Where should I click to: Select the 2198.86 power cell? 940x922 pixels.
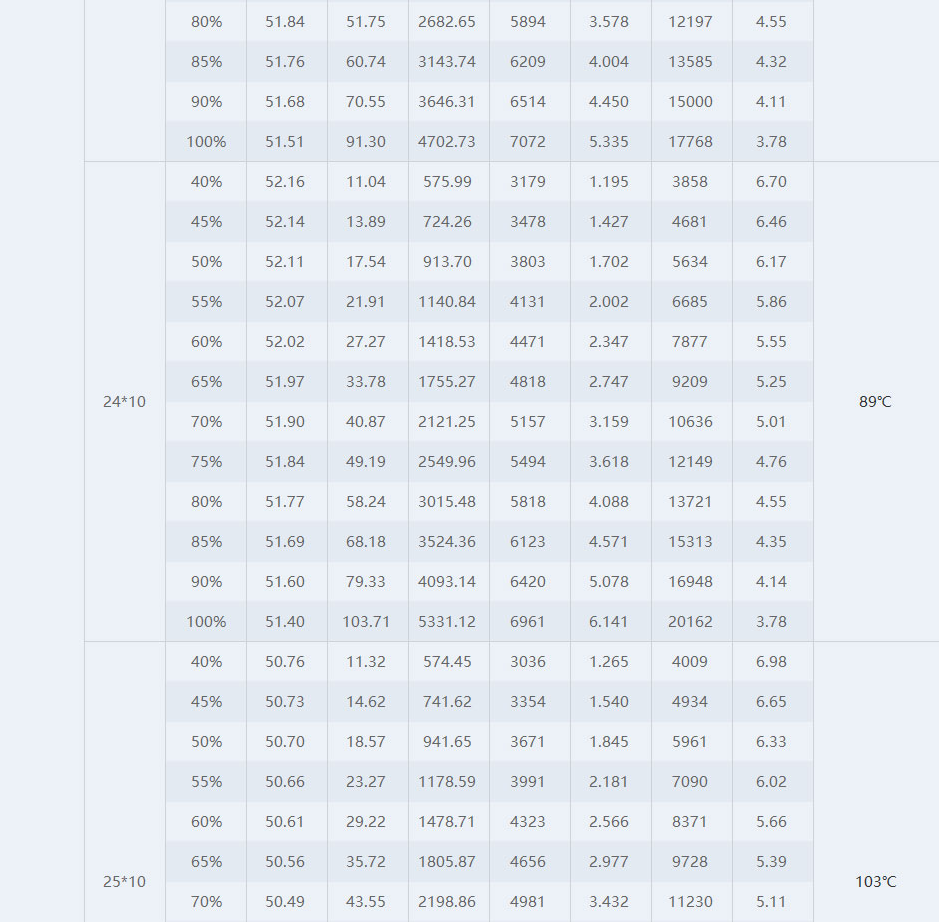coord(447,902)
